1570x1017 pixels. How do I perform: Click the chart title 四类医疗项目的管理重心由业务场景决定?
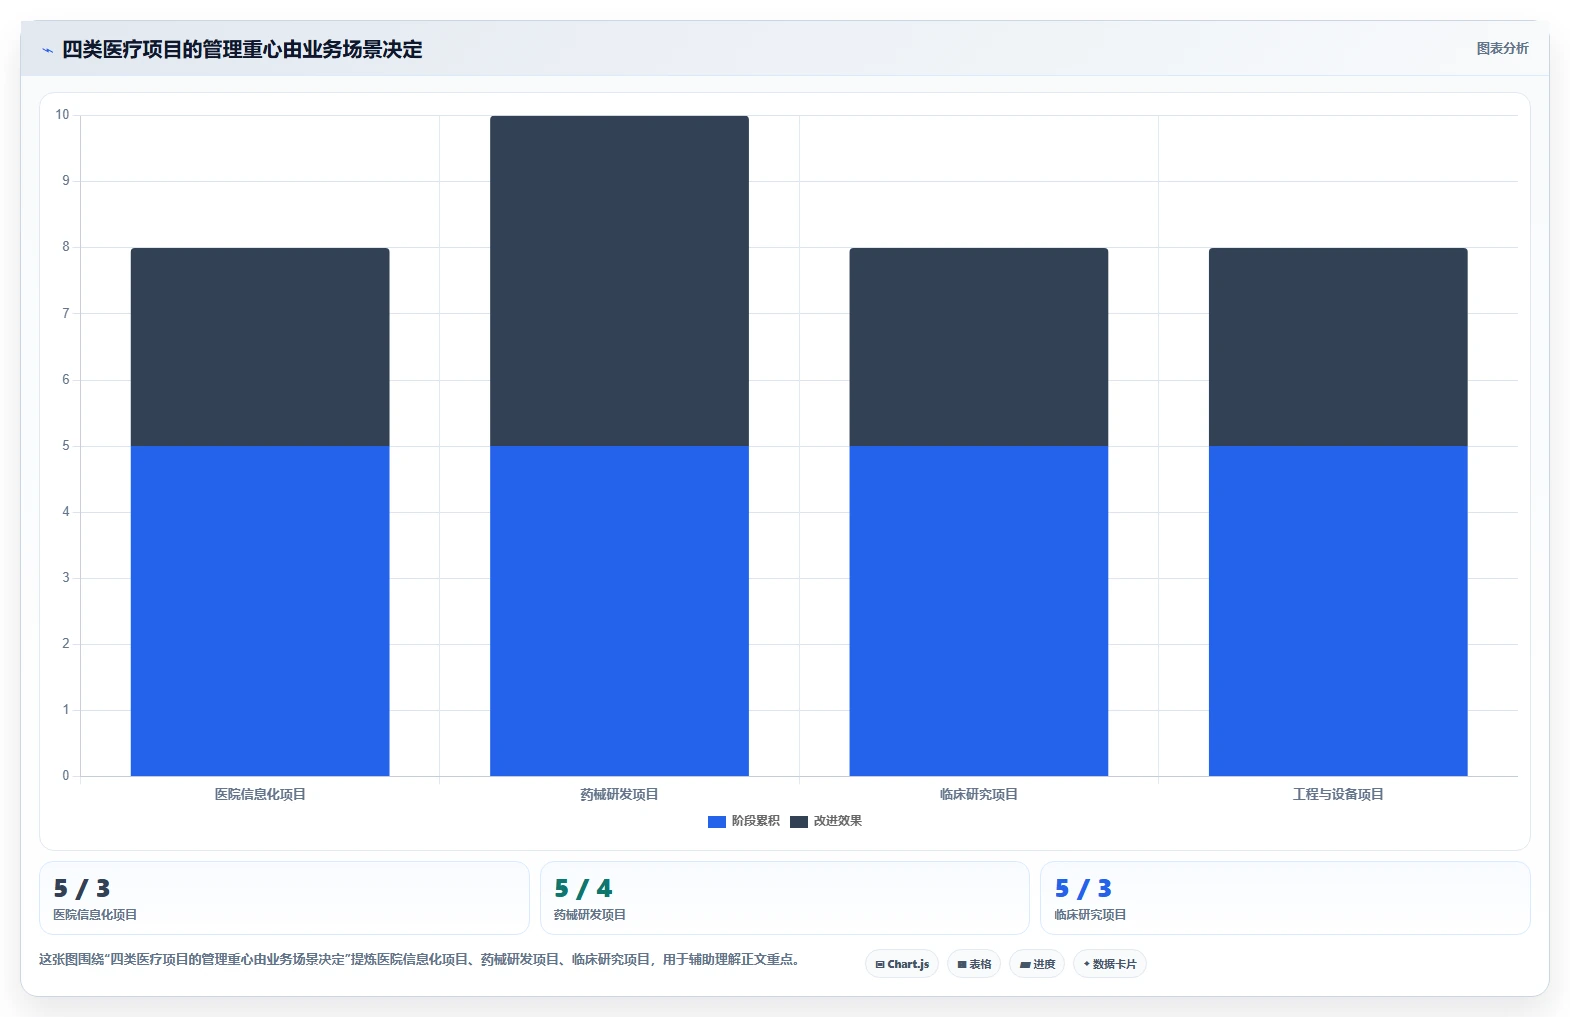[x=242, y=49]
